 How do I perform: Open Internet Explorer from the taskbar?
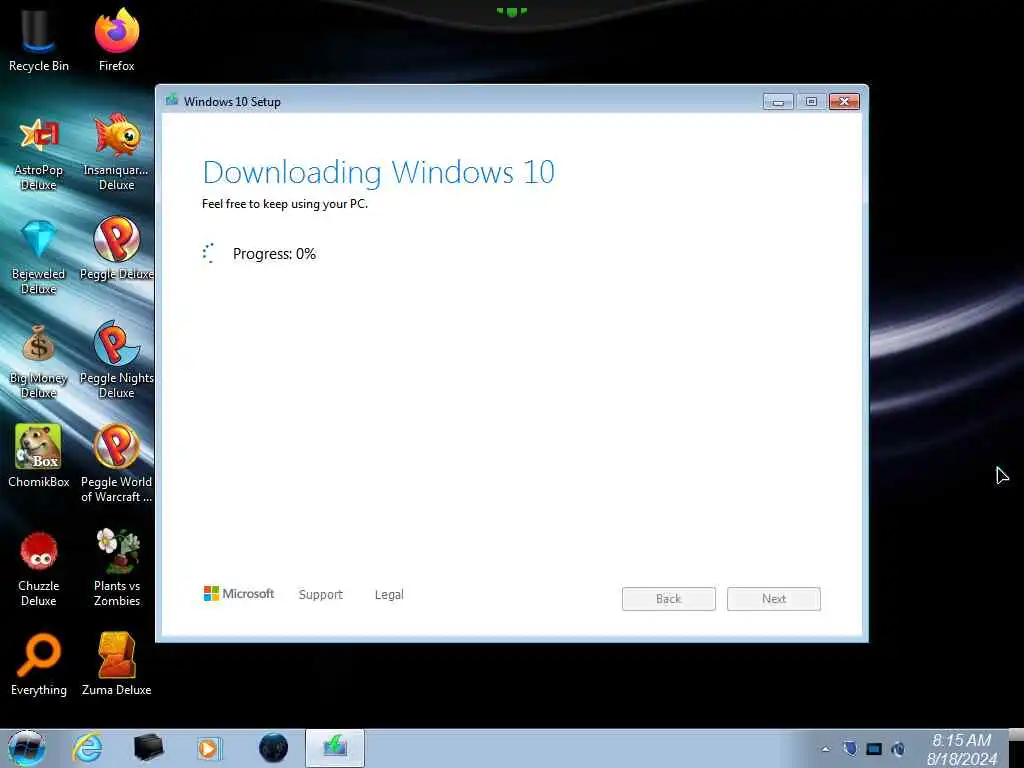tap(88, 748)
